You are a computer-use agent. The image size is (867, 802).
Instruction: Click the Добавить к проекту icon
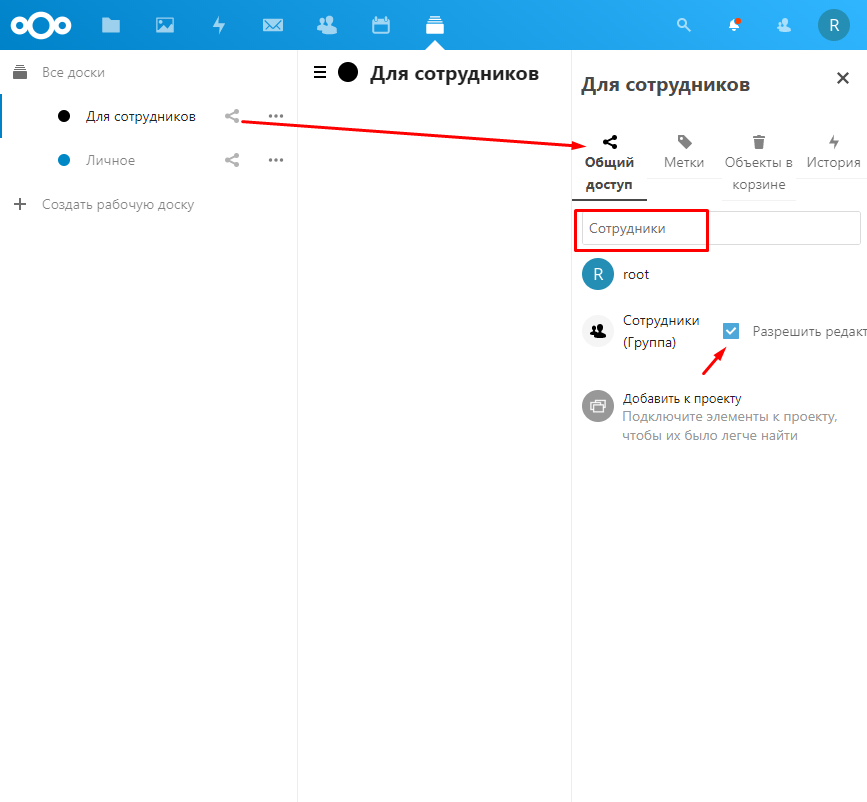click(598, 406)
